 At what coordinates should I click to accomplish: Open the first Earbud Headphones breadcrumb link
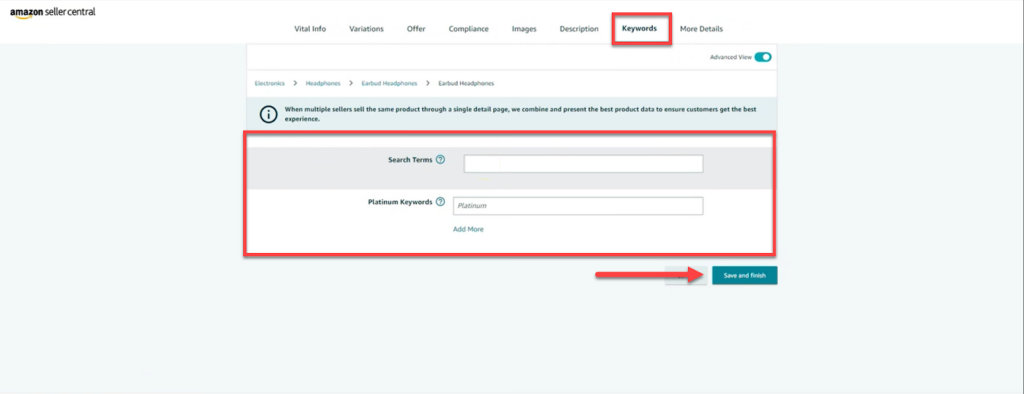click(389, 84)
